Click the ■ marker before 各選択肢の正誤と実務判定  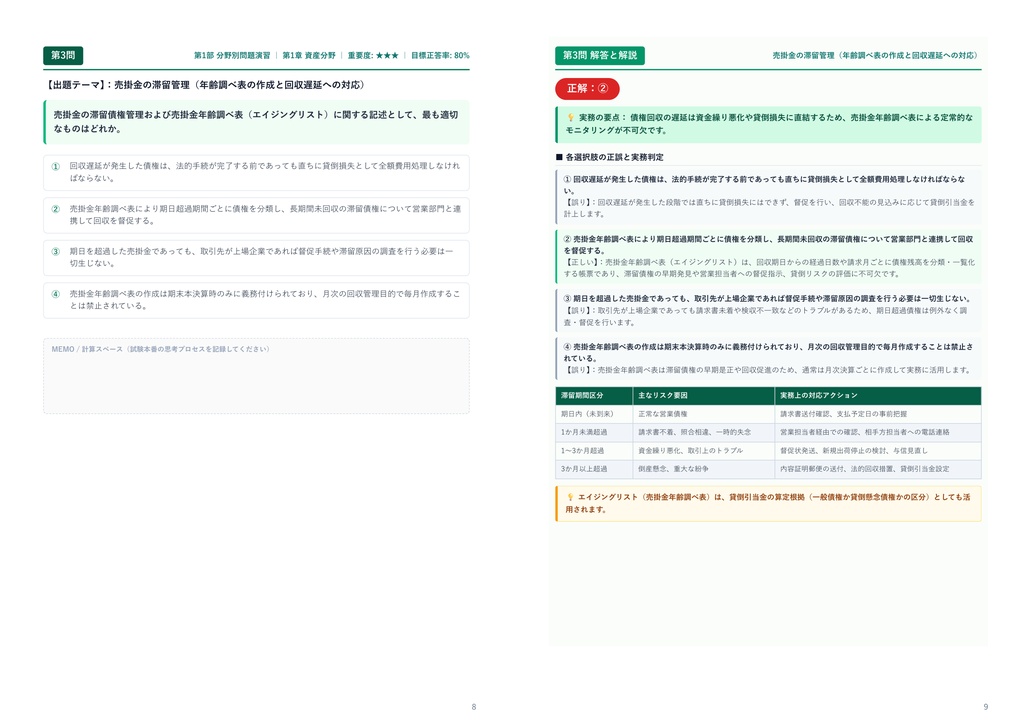click(559, 157)
